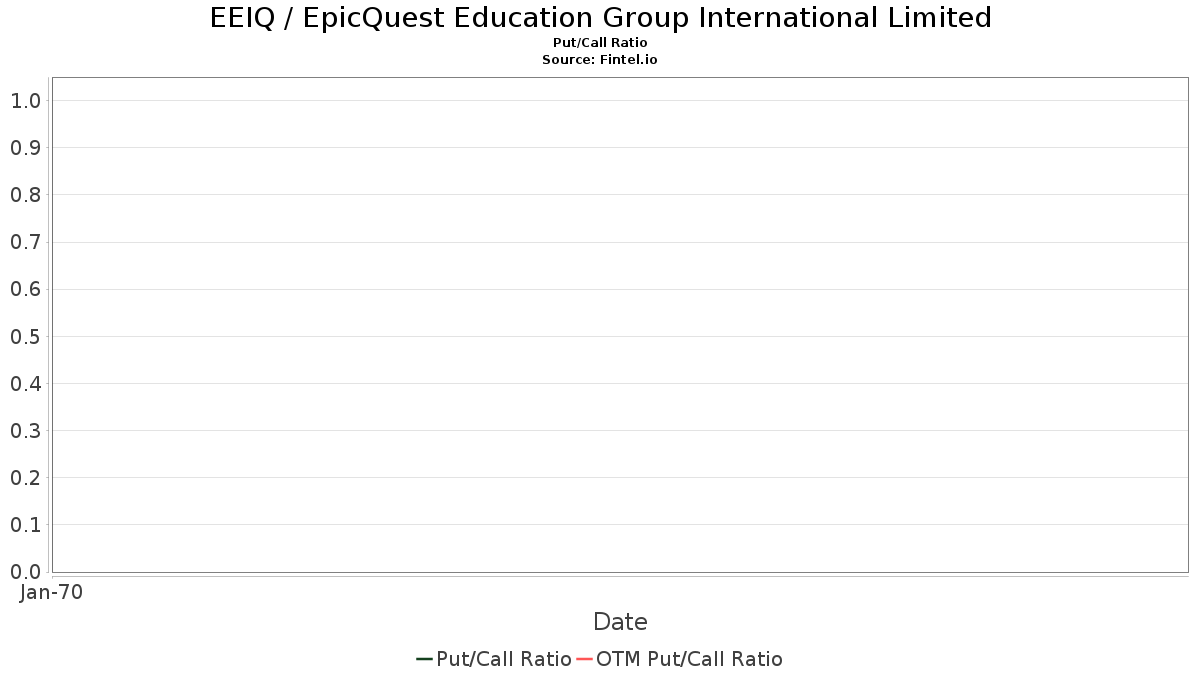This screenshot has height=675, width=1200.
Task: Click the 0.4 y-axis label
Action: point(26,384)
